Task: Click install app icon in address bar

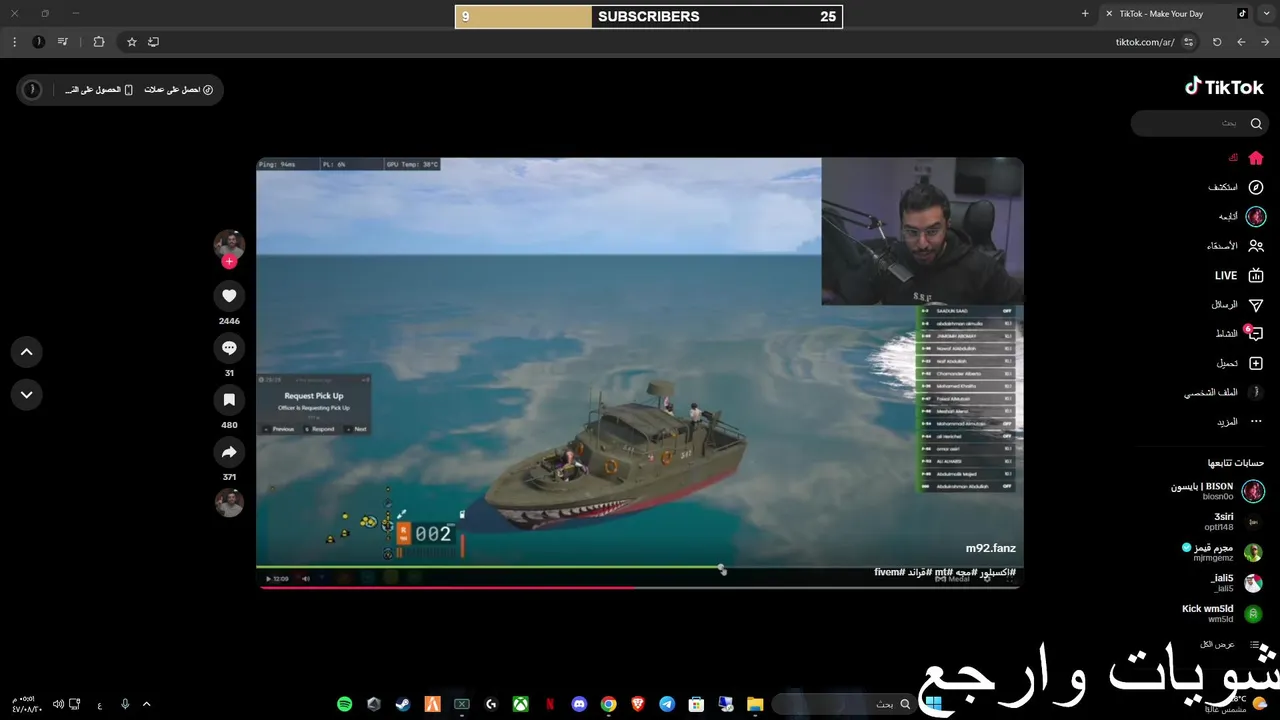Action: pyautogui.click(x=153, y=42)
